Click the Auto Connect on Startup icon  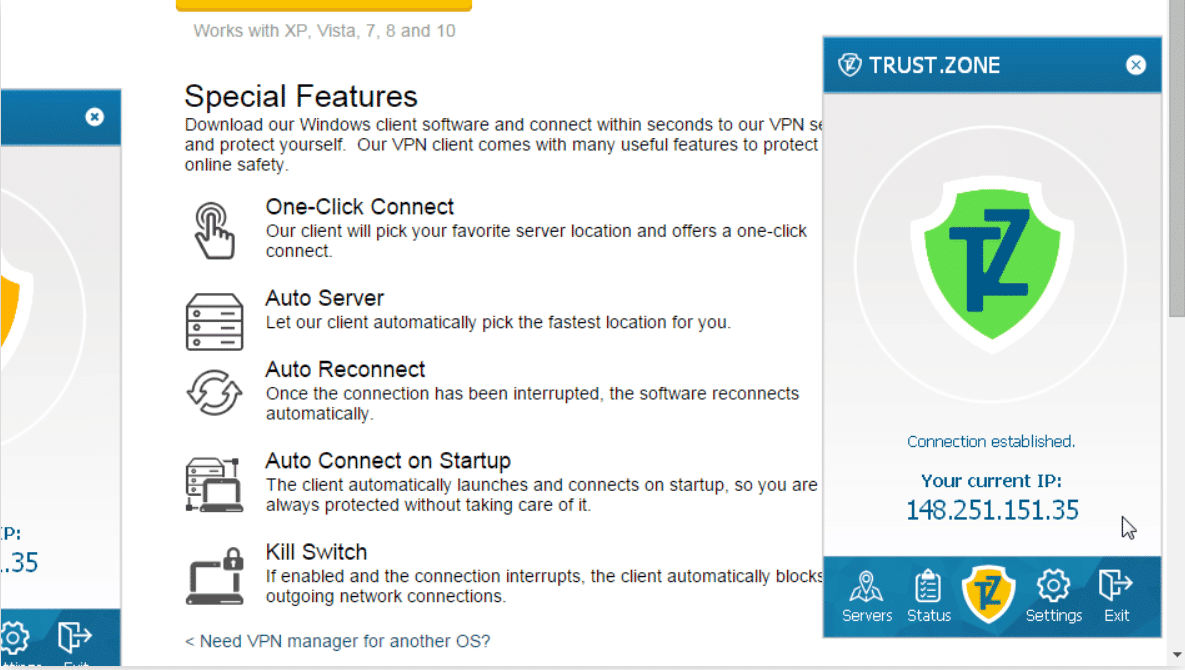(215, 485)
